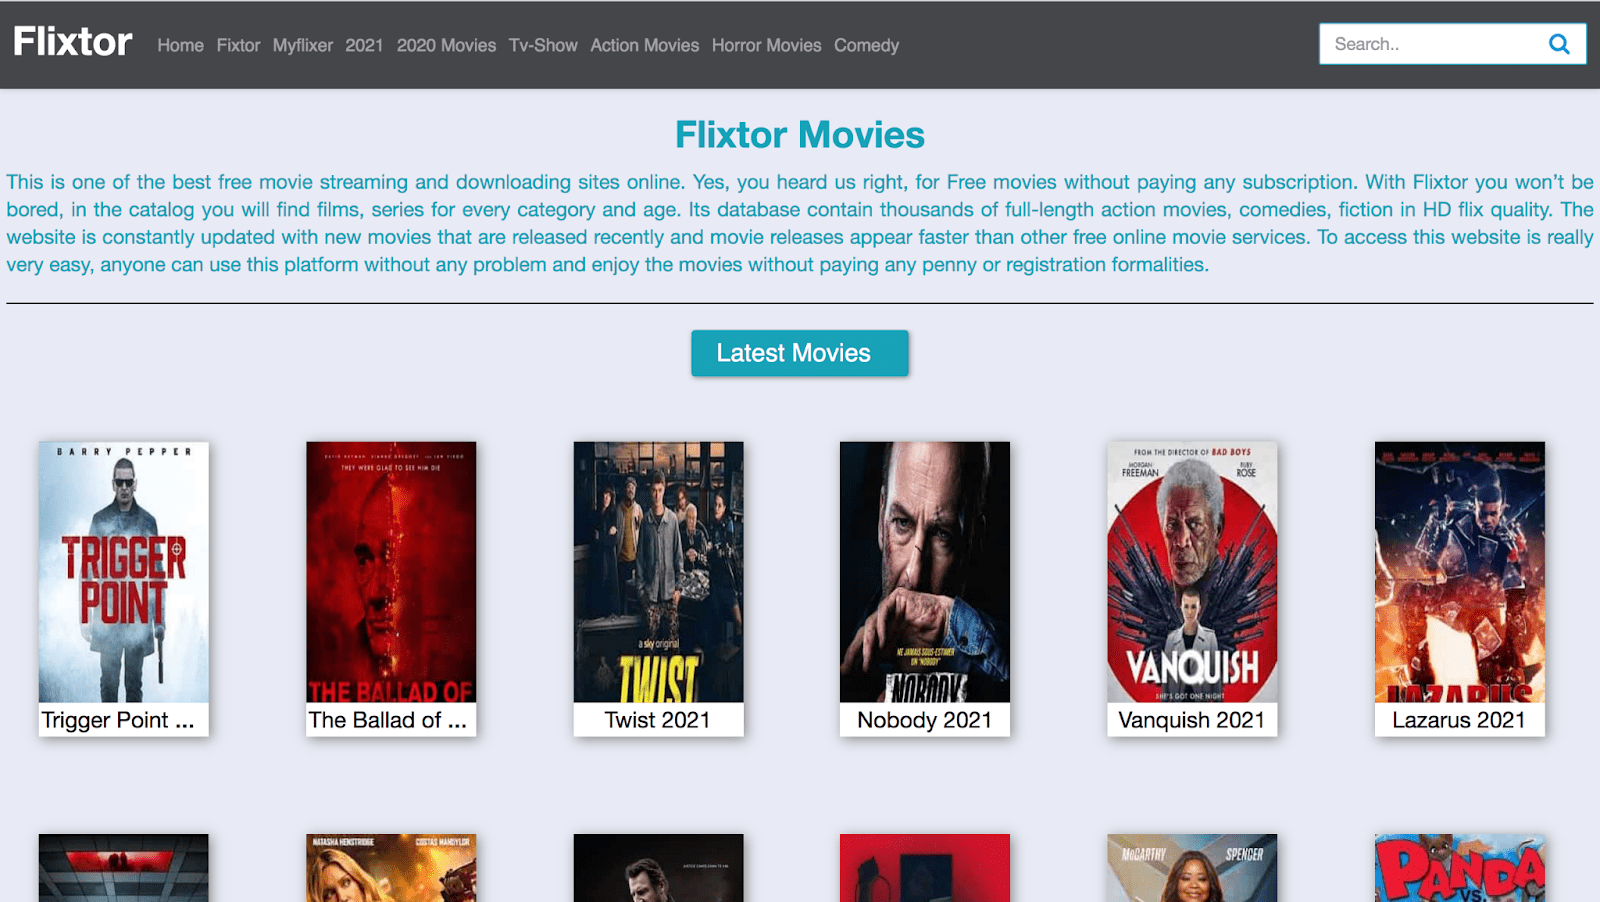Select the Vanquish movie poster

point(1192,572)
